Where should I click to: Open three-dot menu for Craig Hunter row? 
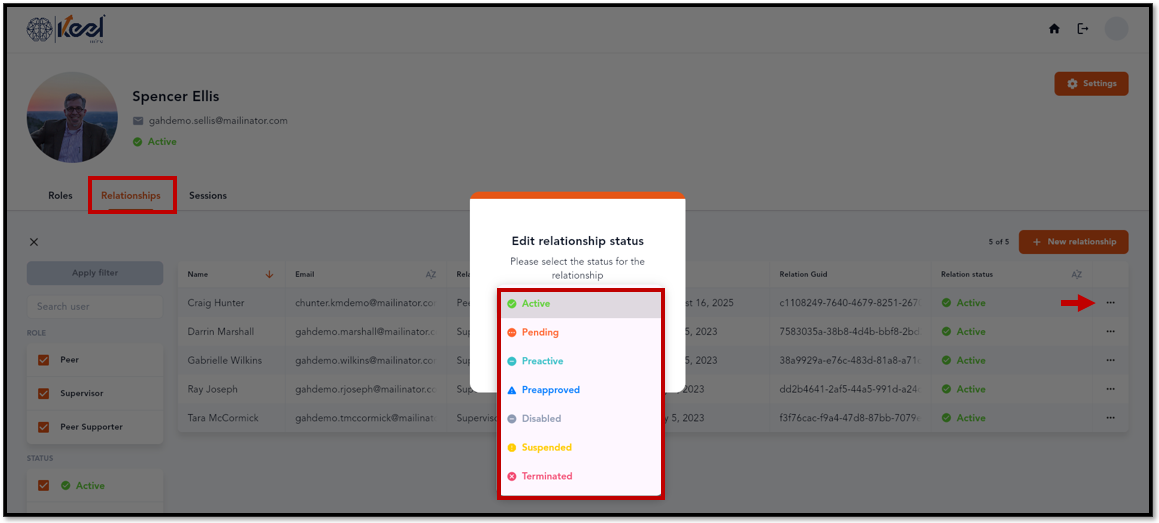(1110, 303)
